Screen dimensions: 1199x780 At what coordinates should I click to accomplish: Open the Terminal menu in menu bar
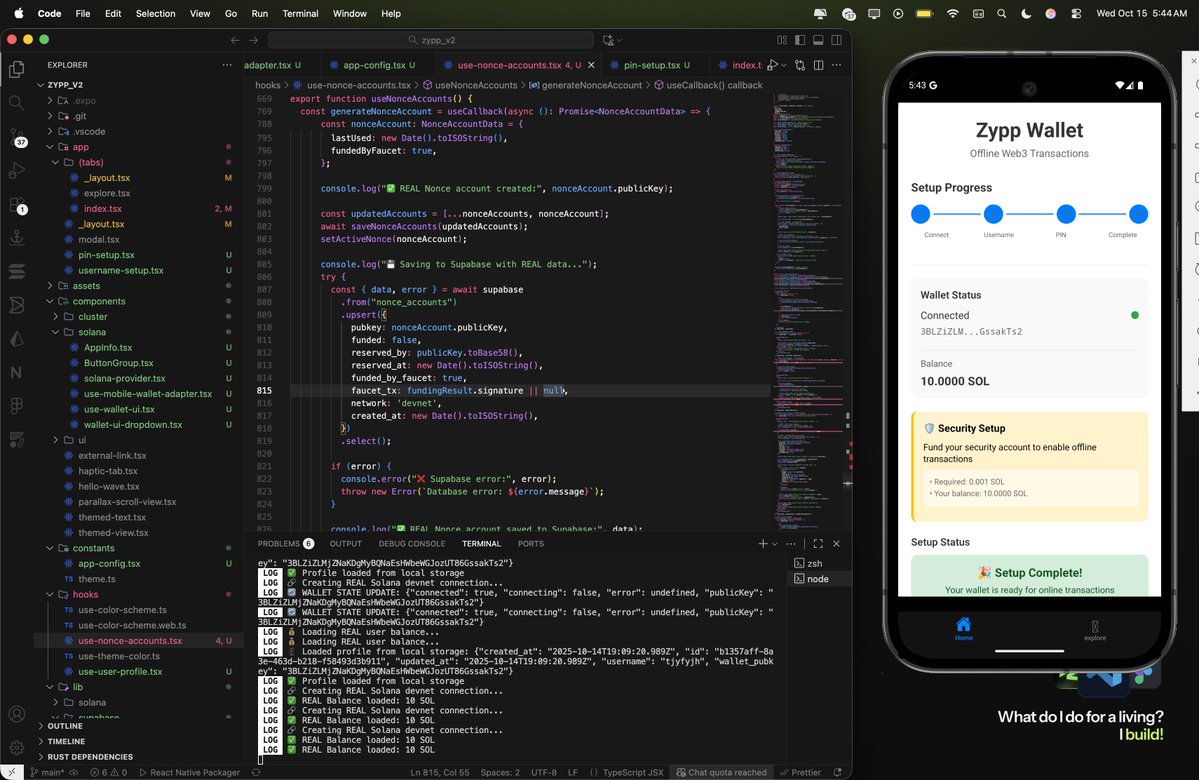tap(300, 13)
